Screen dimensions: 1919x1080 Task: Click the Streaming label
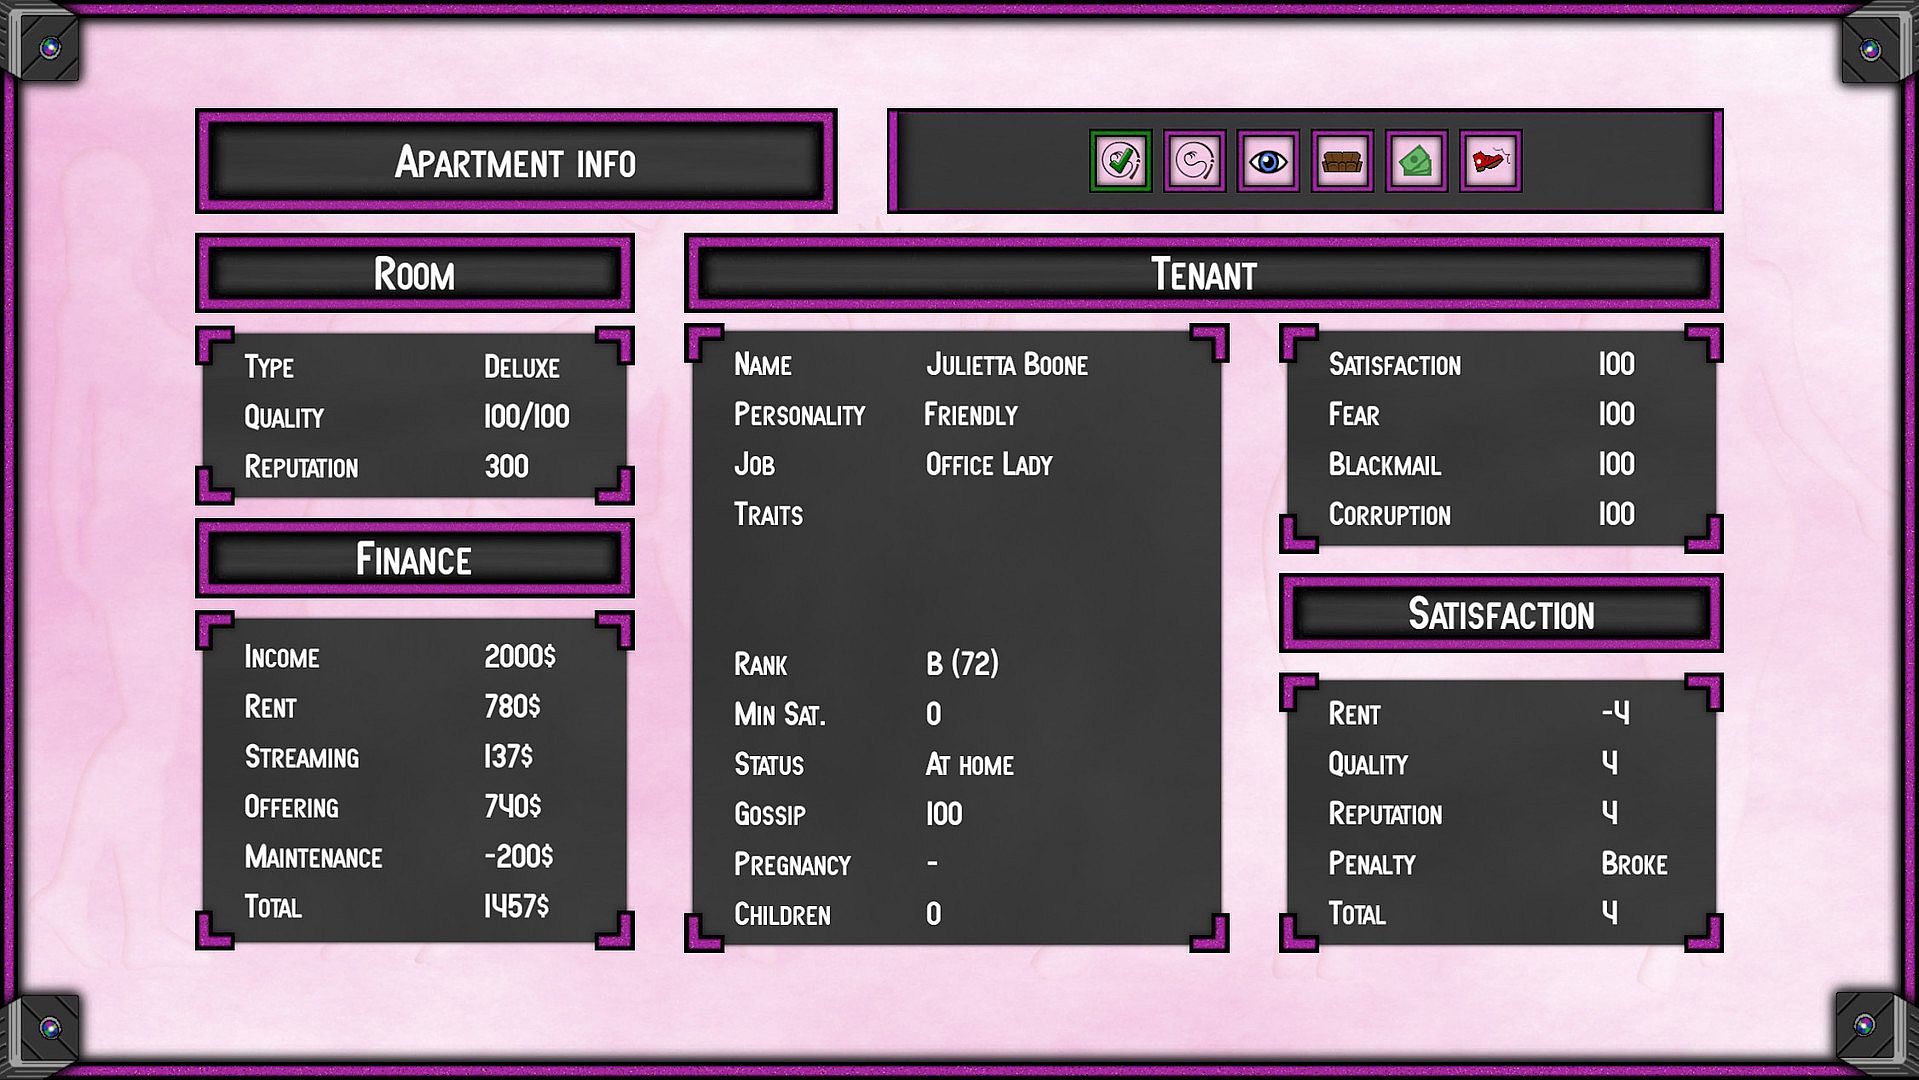302,757
